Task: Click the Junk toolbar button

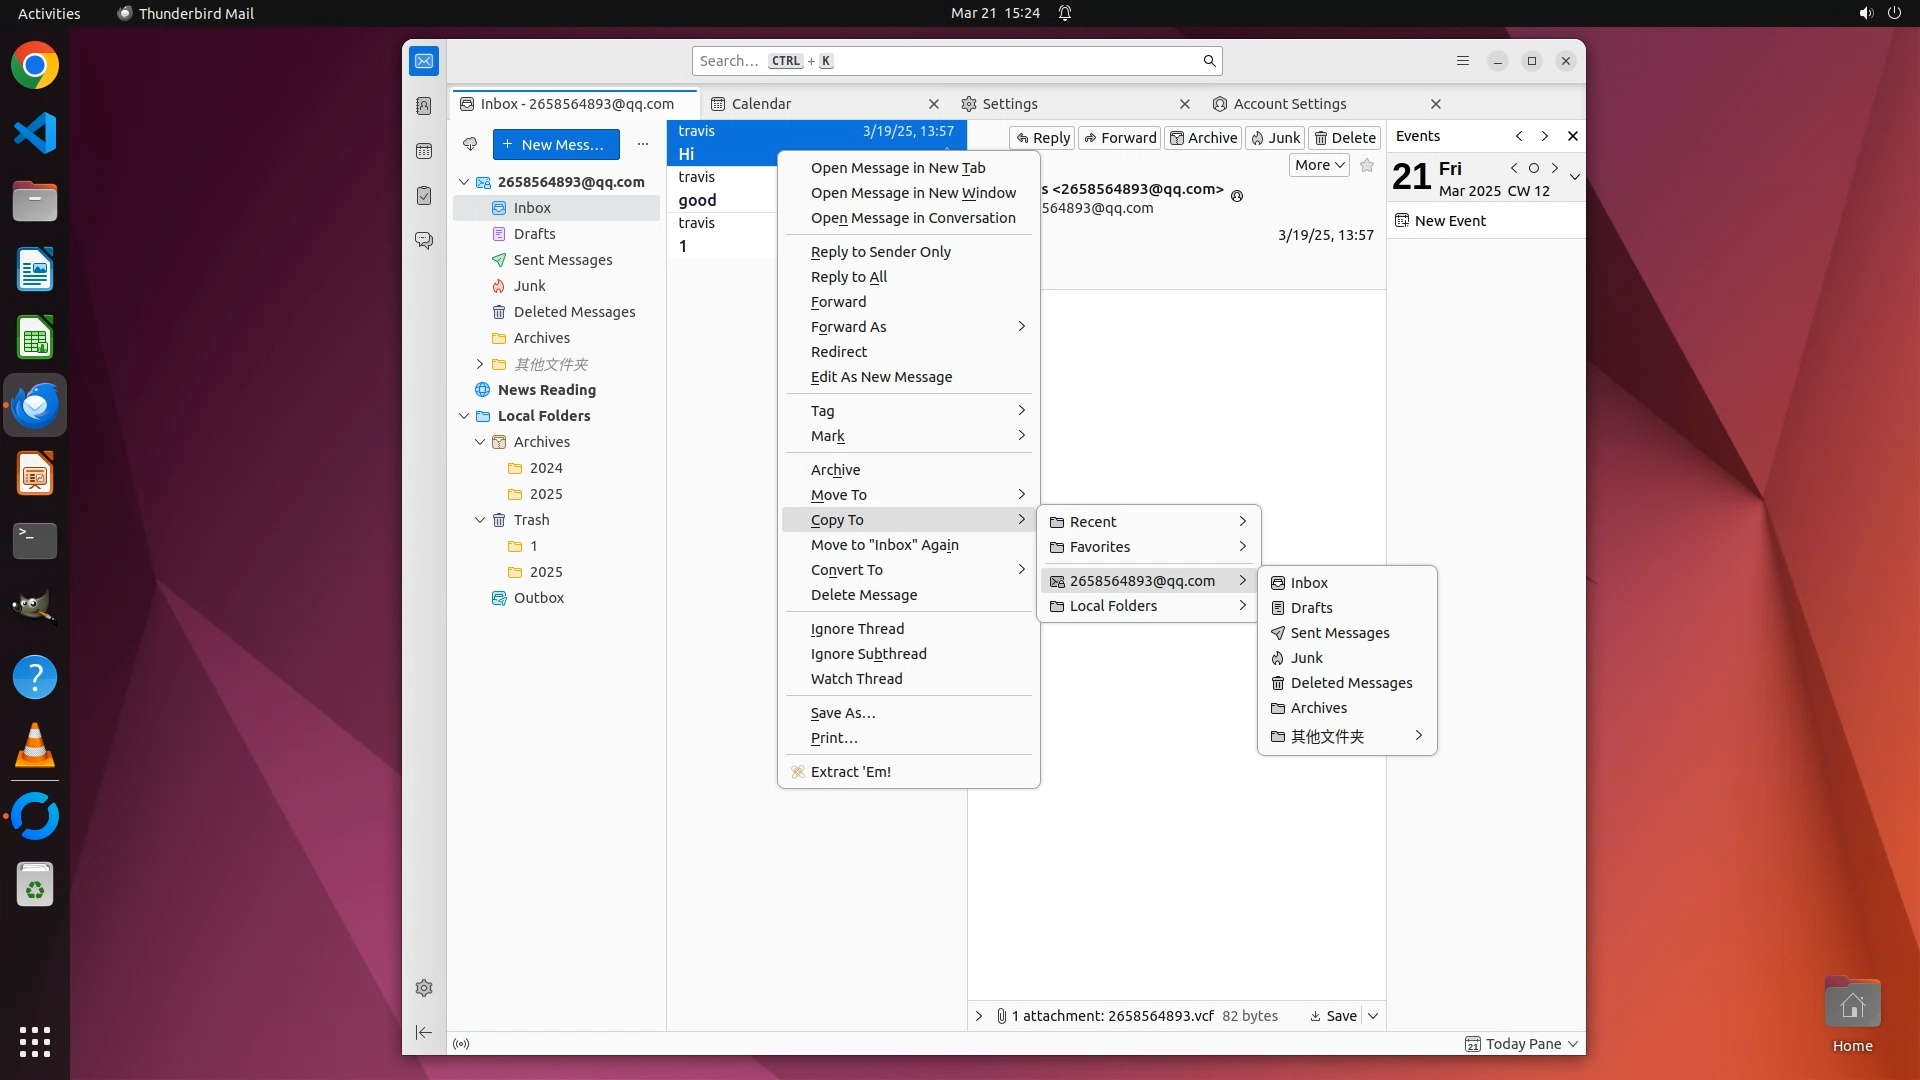Action: [1275, 138]
